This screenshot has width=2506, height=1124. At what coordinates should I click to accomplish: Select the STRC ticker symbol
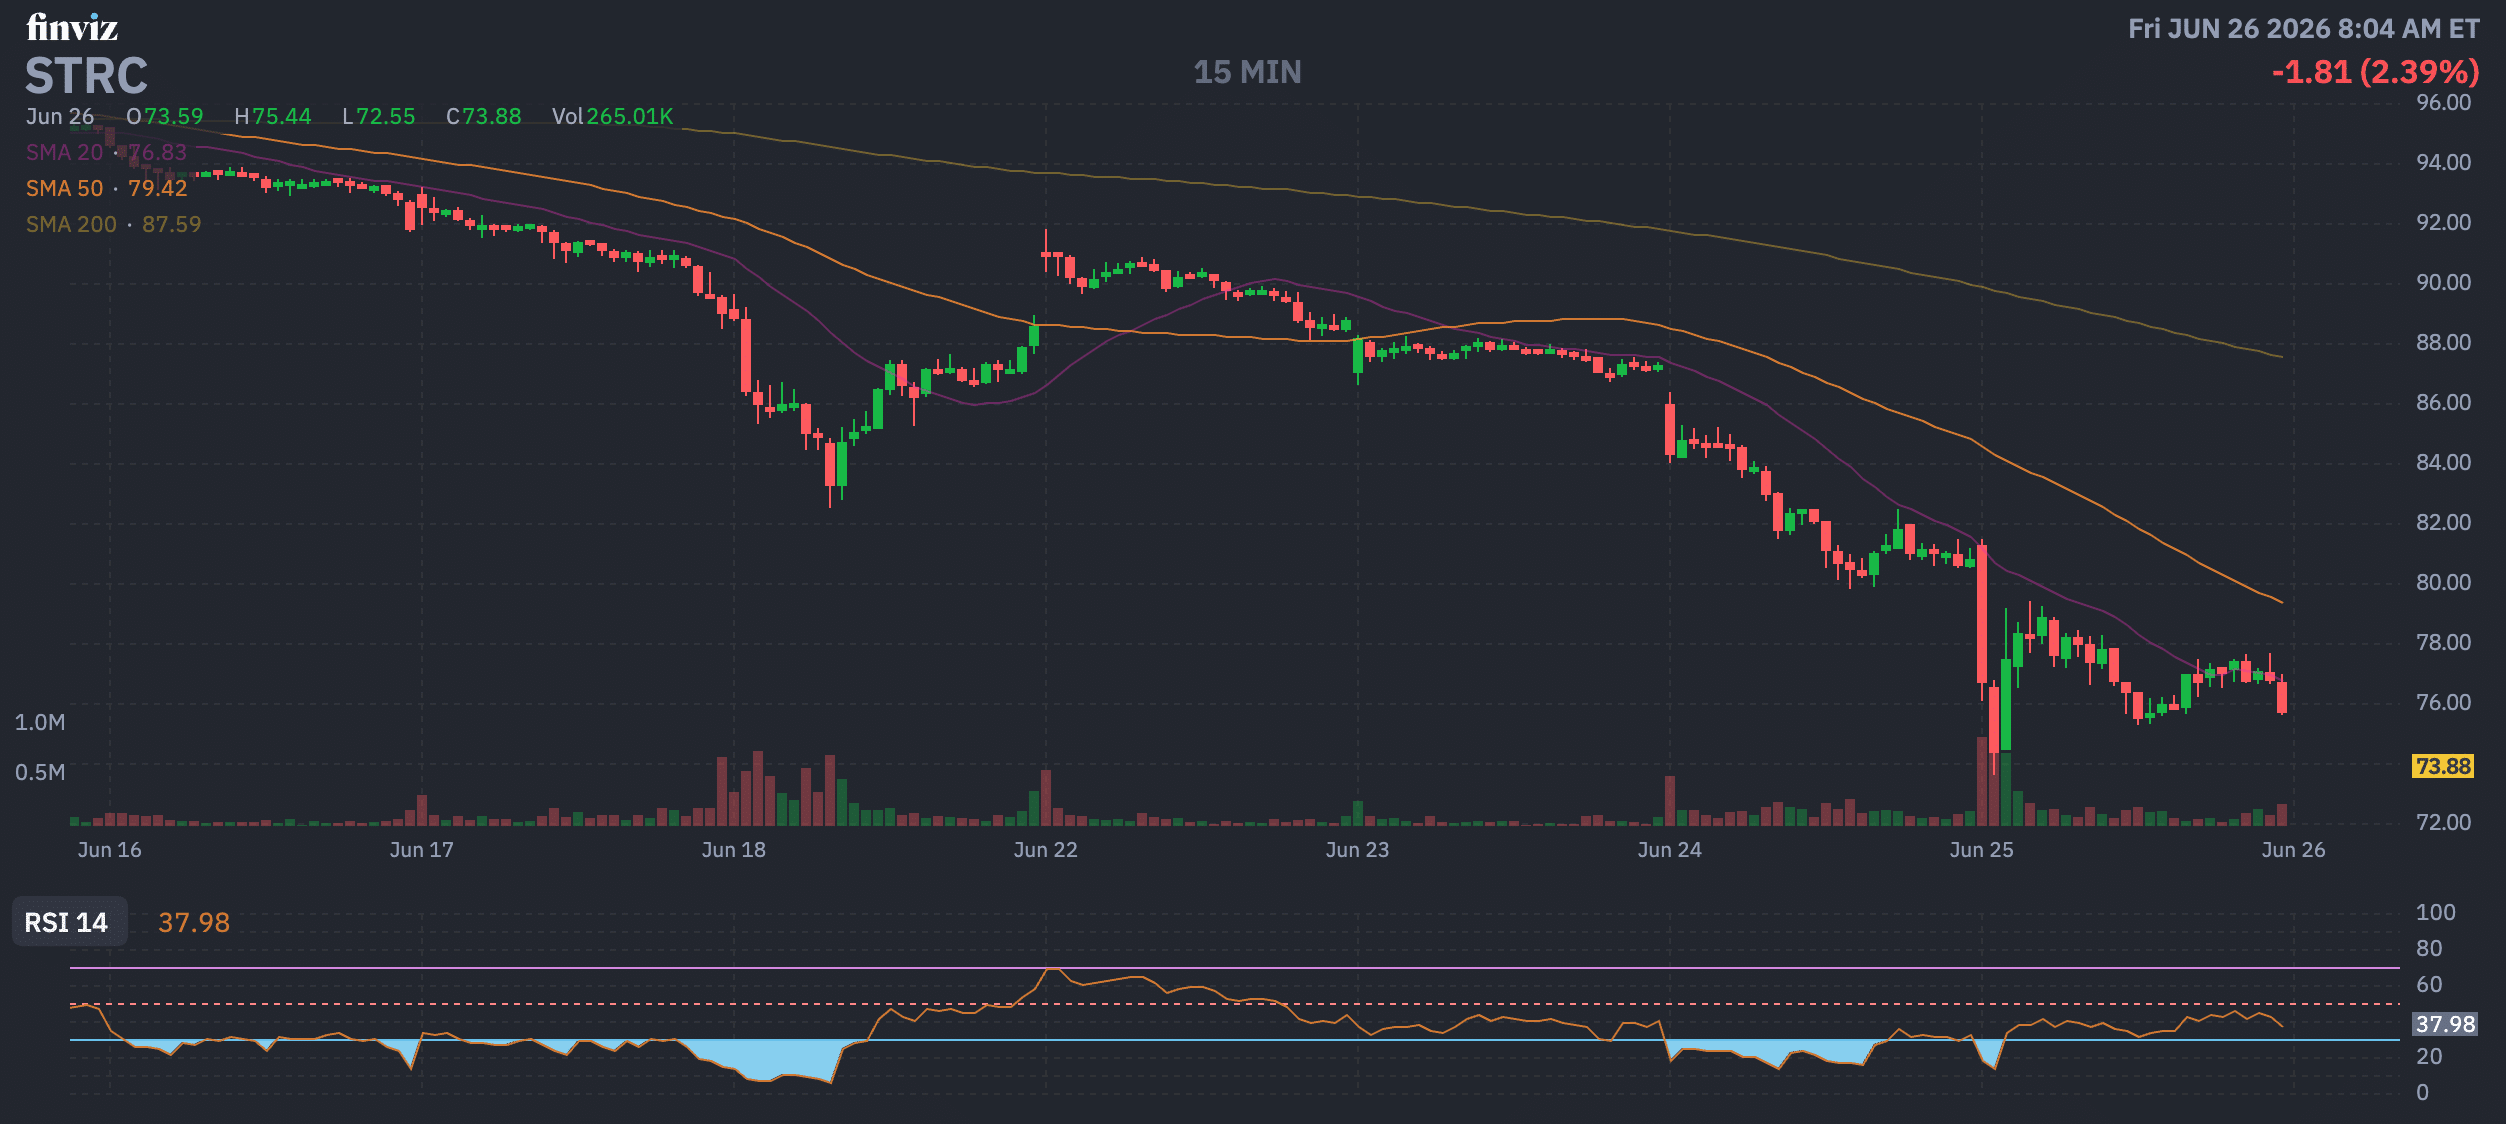86,76
